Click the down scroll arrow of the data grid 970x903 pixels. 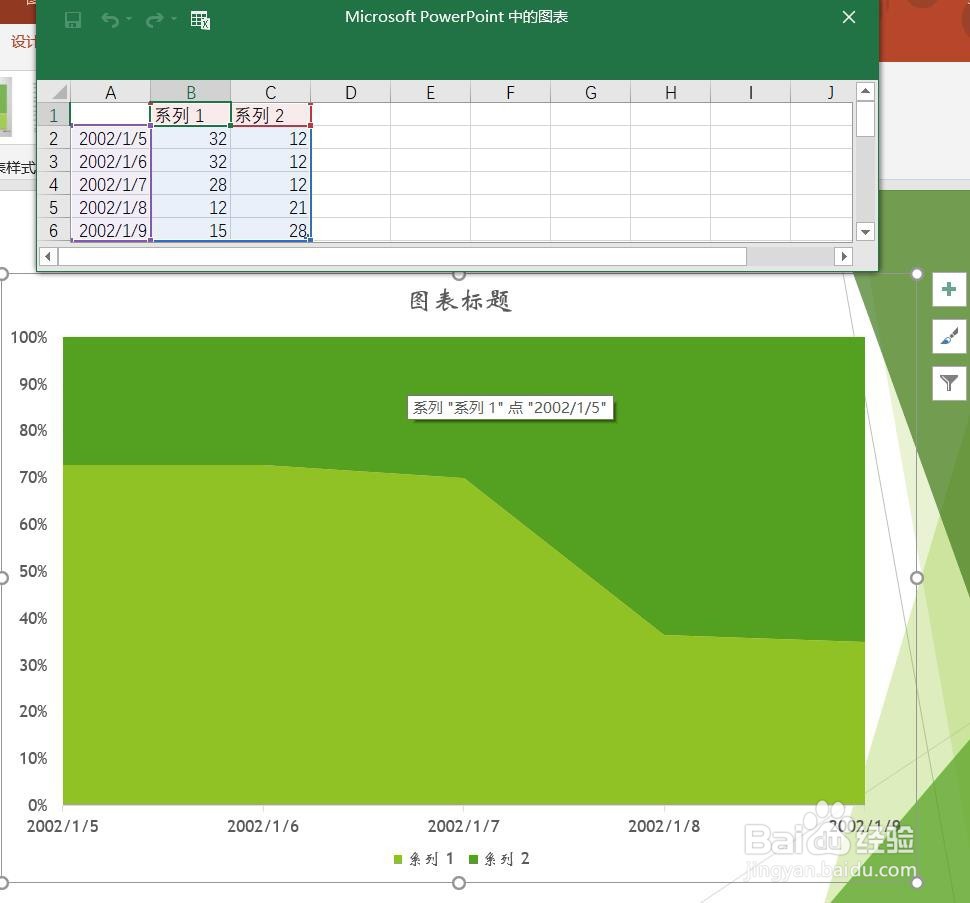coord(864,232)
